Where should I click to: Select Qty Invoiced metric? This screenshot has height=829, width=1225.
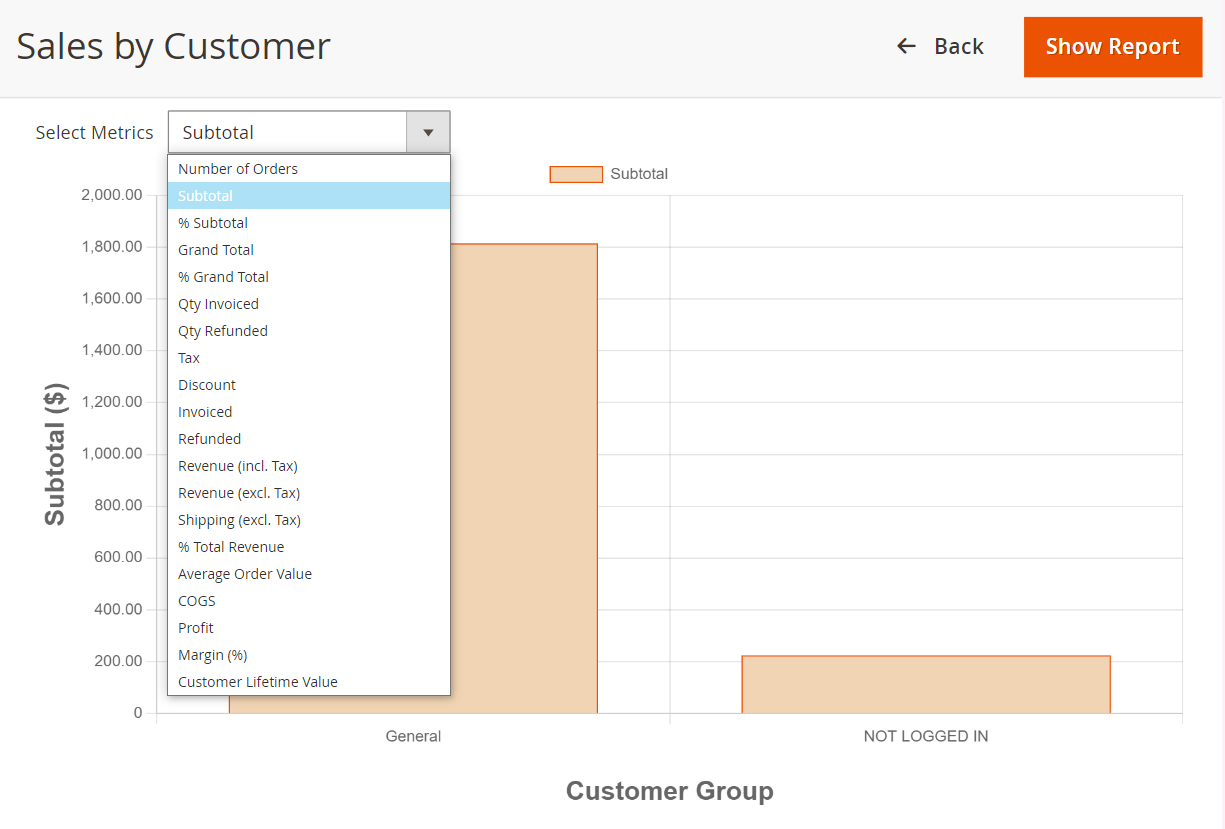pyautogui.click(x=309, y=304)
